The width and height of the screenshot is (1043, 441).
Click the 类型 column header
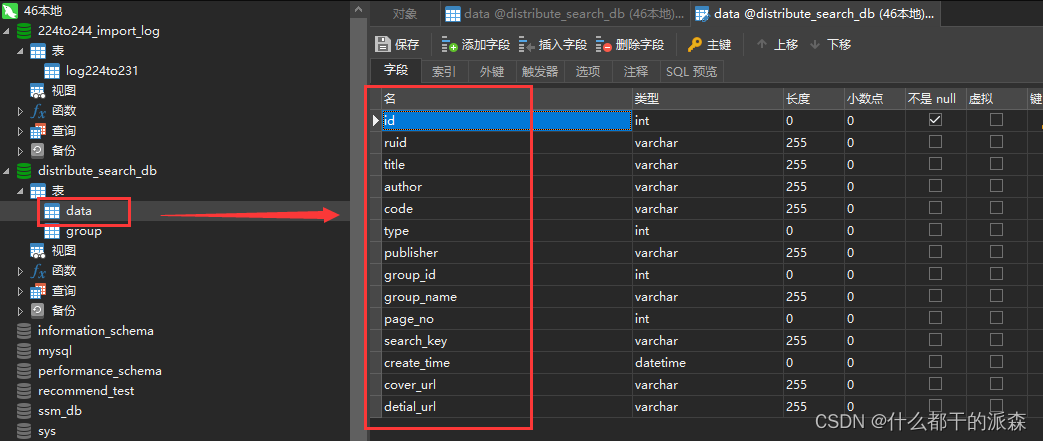[x=708, y=98]
